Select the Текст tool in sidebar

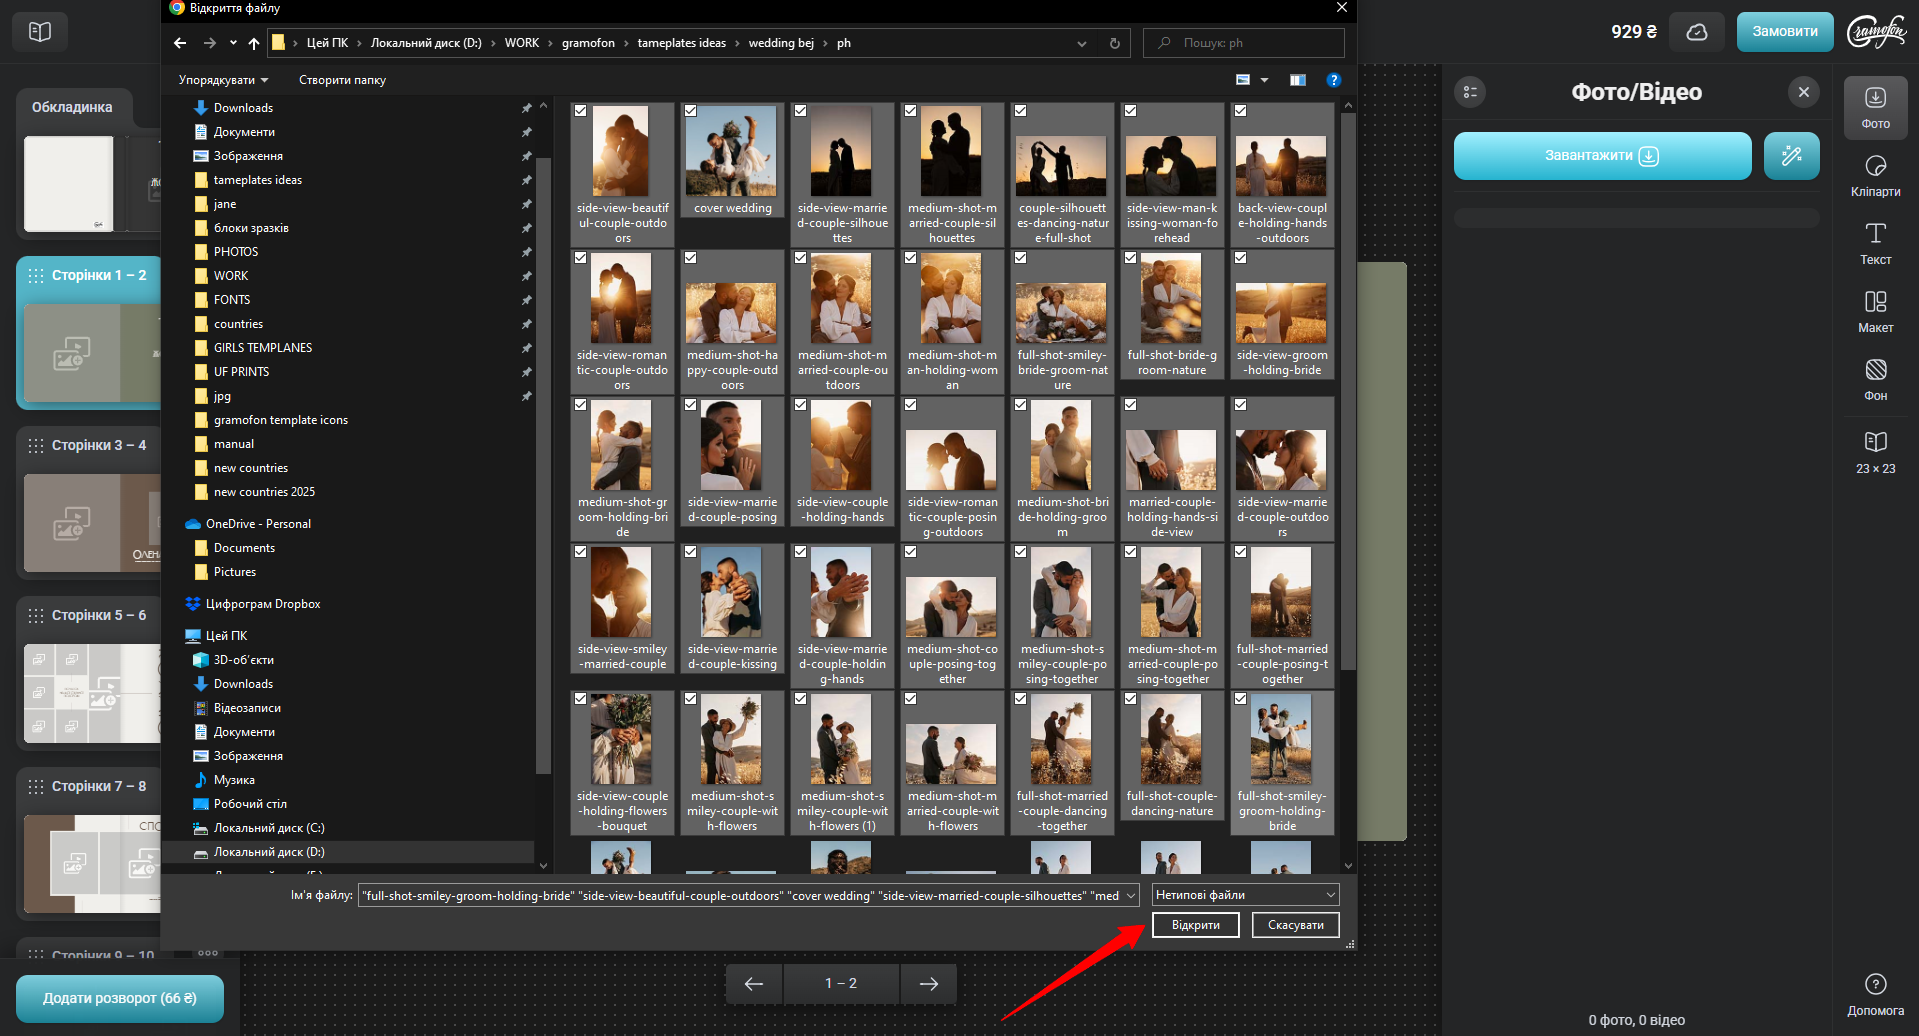click(x=1875, y=244)
